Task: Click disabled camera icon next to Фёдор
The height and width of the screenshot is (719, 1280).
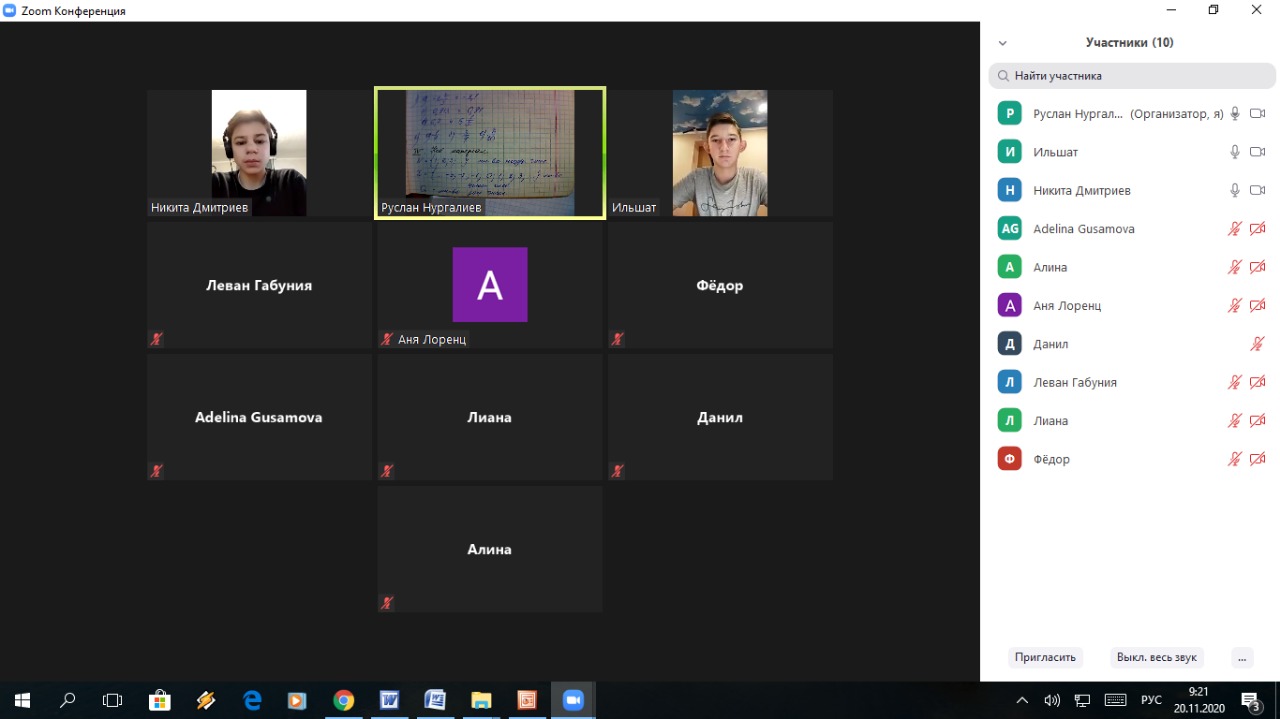Action: tap(1258, 459)
